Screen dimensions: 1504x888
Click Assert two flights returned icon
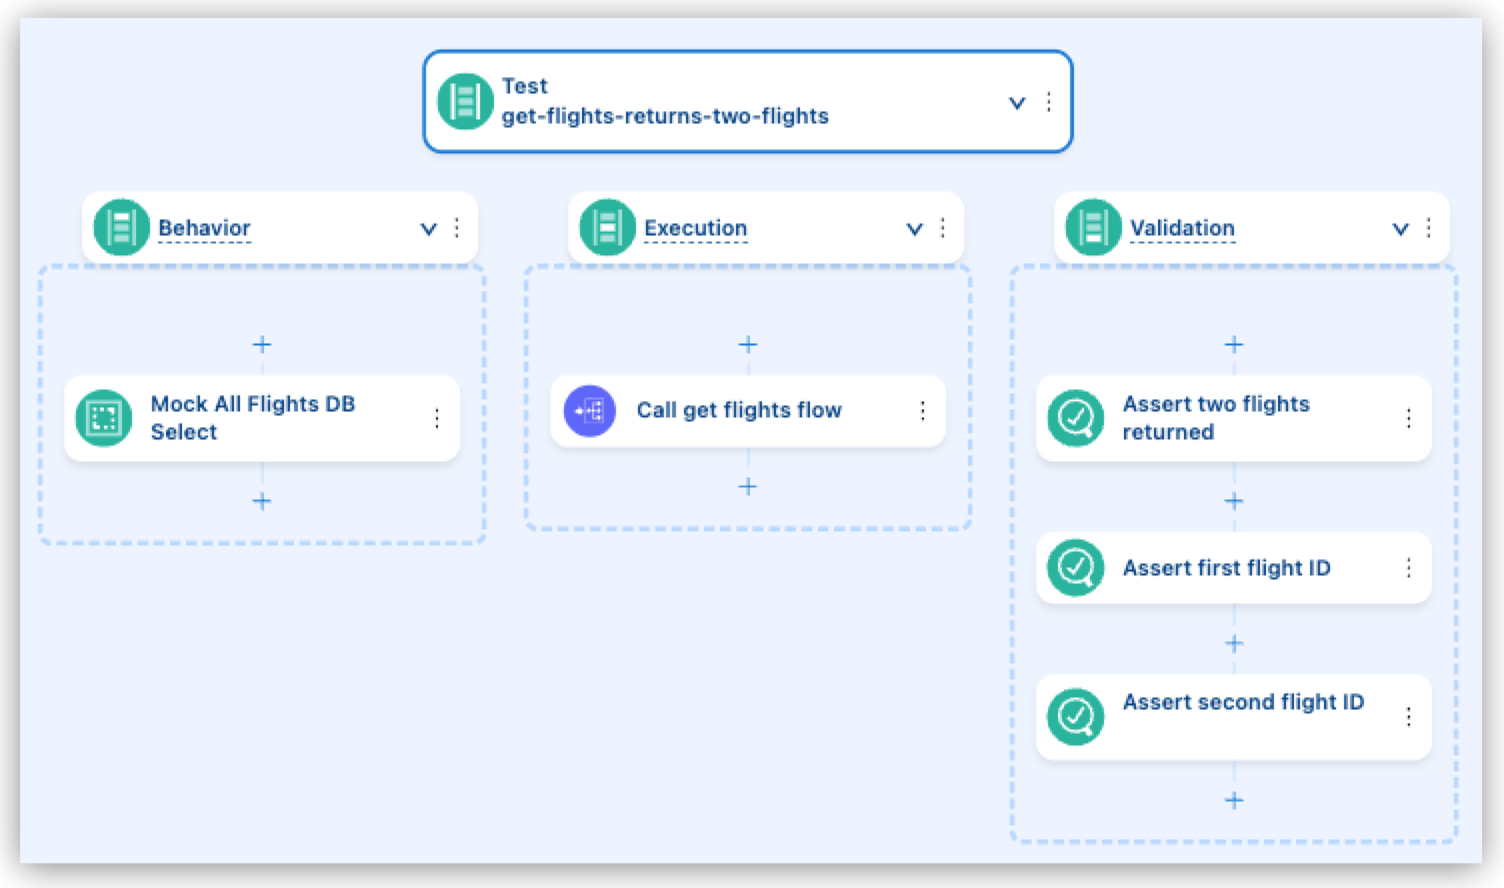1076,418
